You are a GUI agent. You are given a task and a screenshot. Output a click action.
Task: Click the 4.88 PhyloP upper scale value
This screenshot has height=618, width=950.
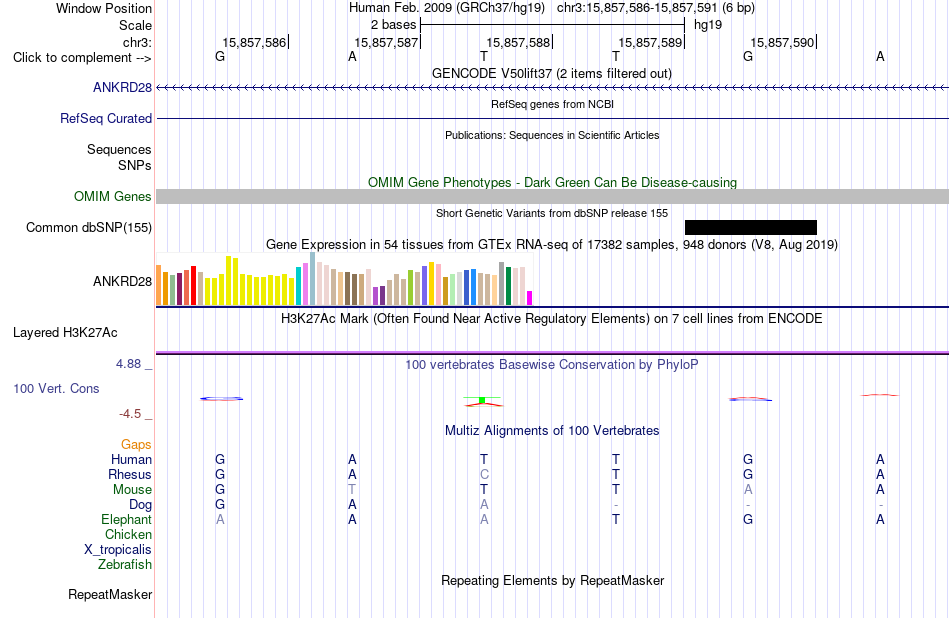tap(128, 364)
